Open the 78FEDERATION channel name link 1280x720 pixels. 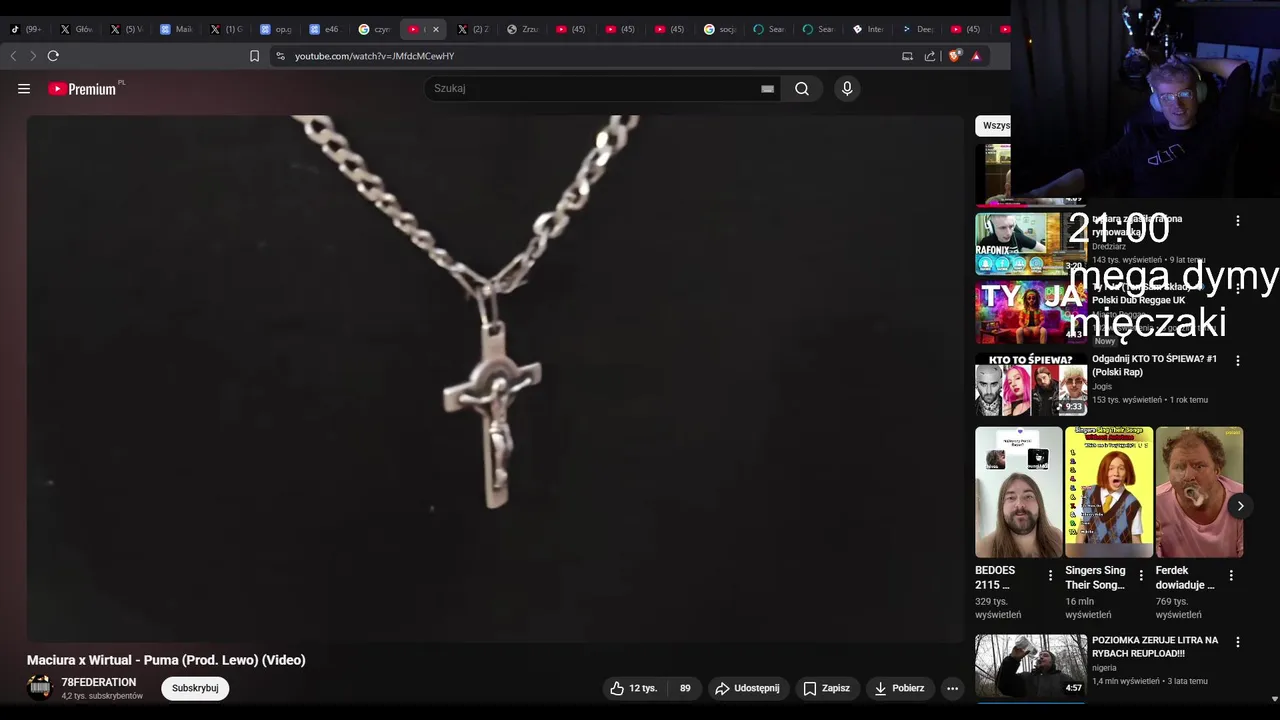click(x=98, y=682)
